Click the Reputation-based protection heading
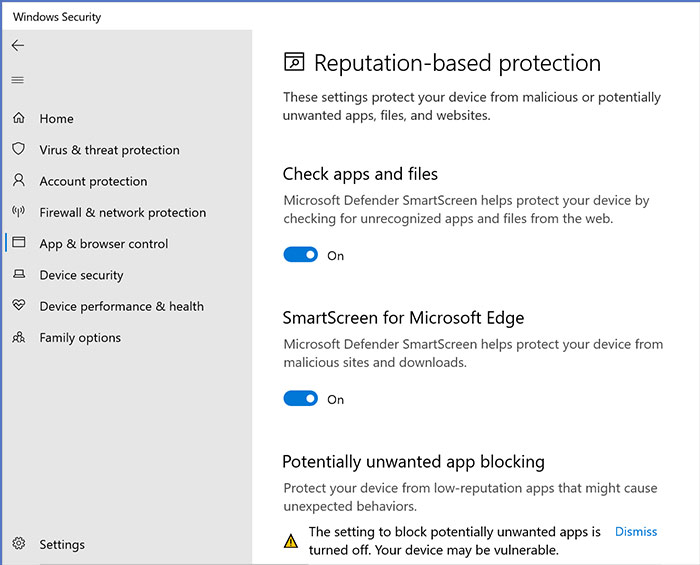 [457, 63]
